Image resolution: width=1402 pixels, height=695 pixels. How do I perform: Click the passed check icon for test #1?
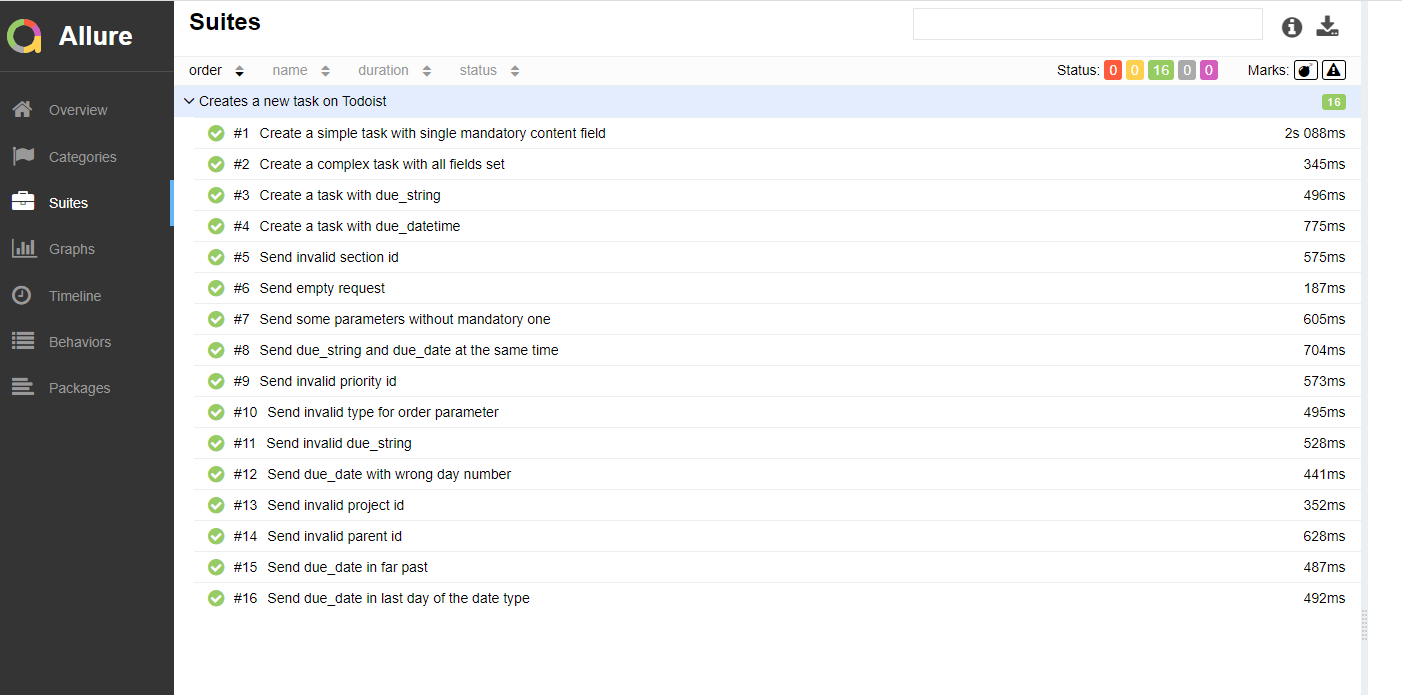[216, 133]
